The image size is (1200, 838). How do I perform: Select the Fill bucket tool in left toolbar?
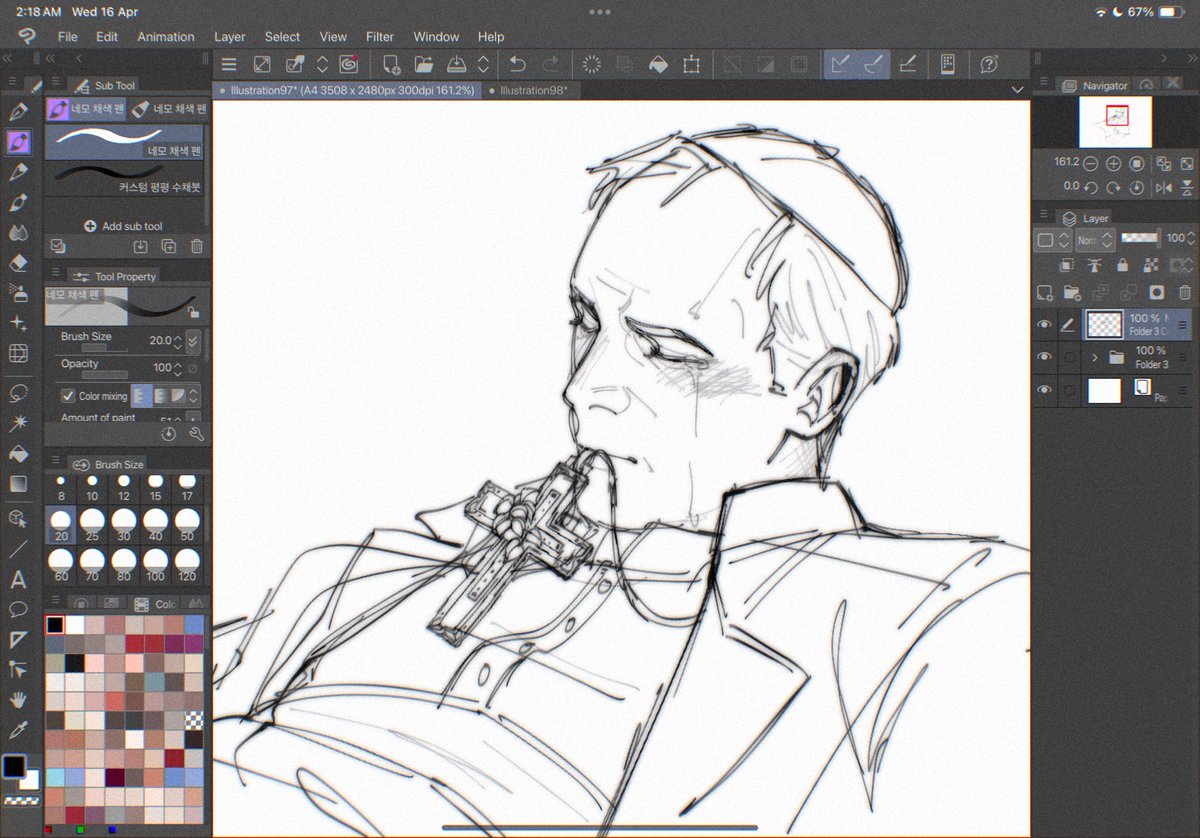coord(18,454)
